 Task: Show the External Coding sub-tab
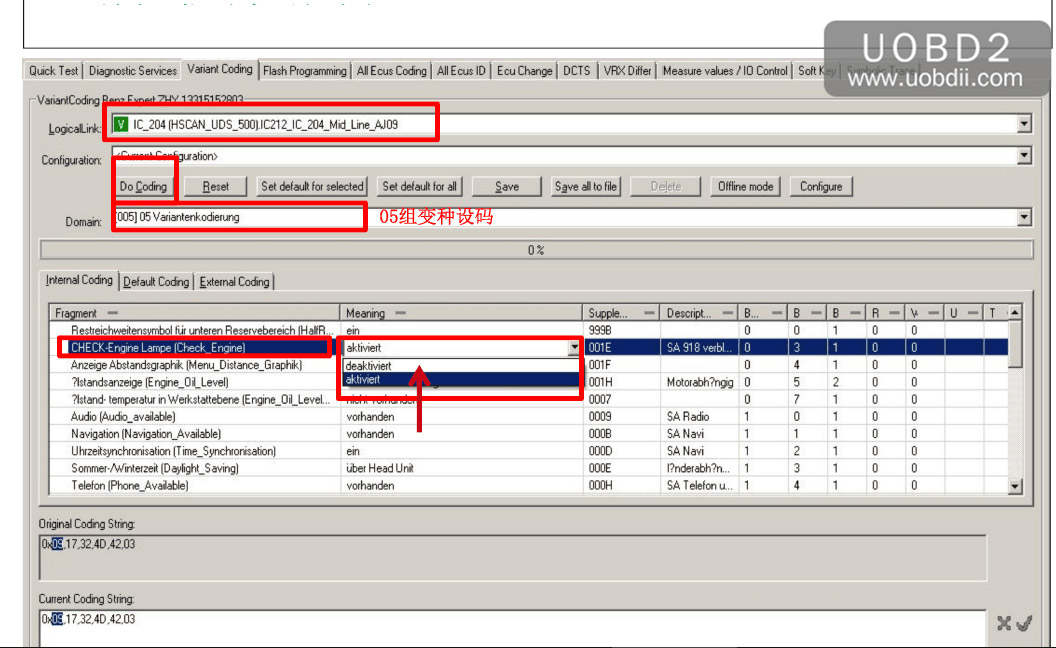click(234, 282)
